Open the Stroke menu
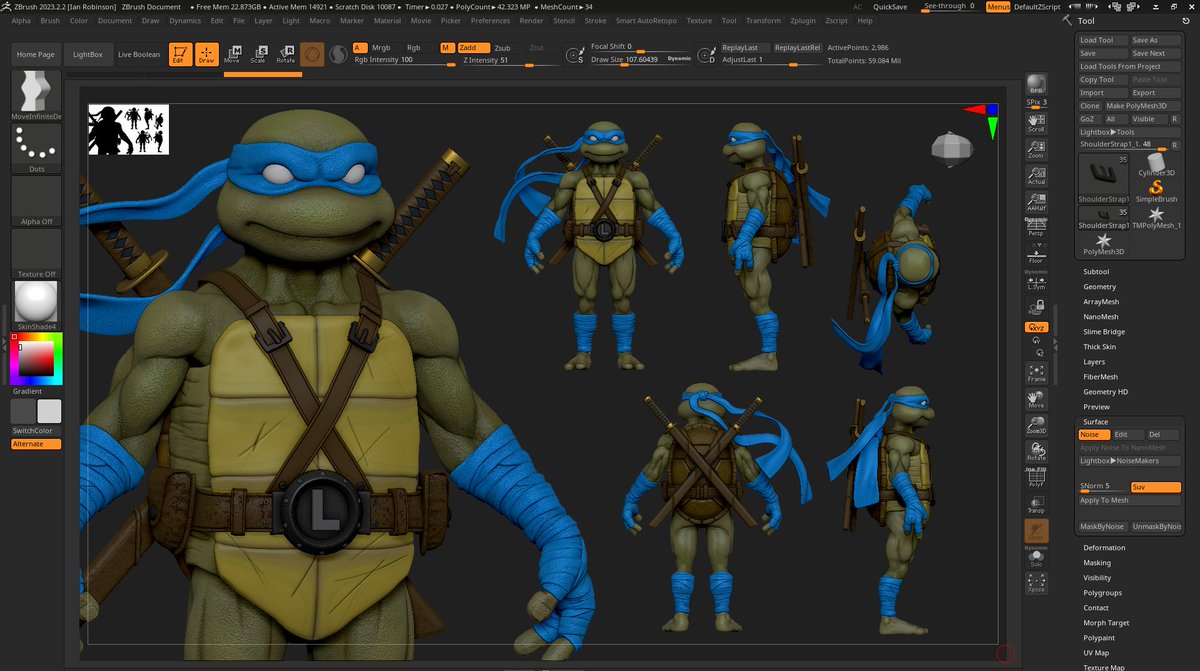The height and width of the screenshot is (671, 1200). [x=595, y=20]
